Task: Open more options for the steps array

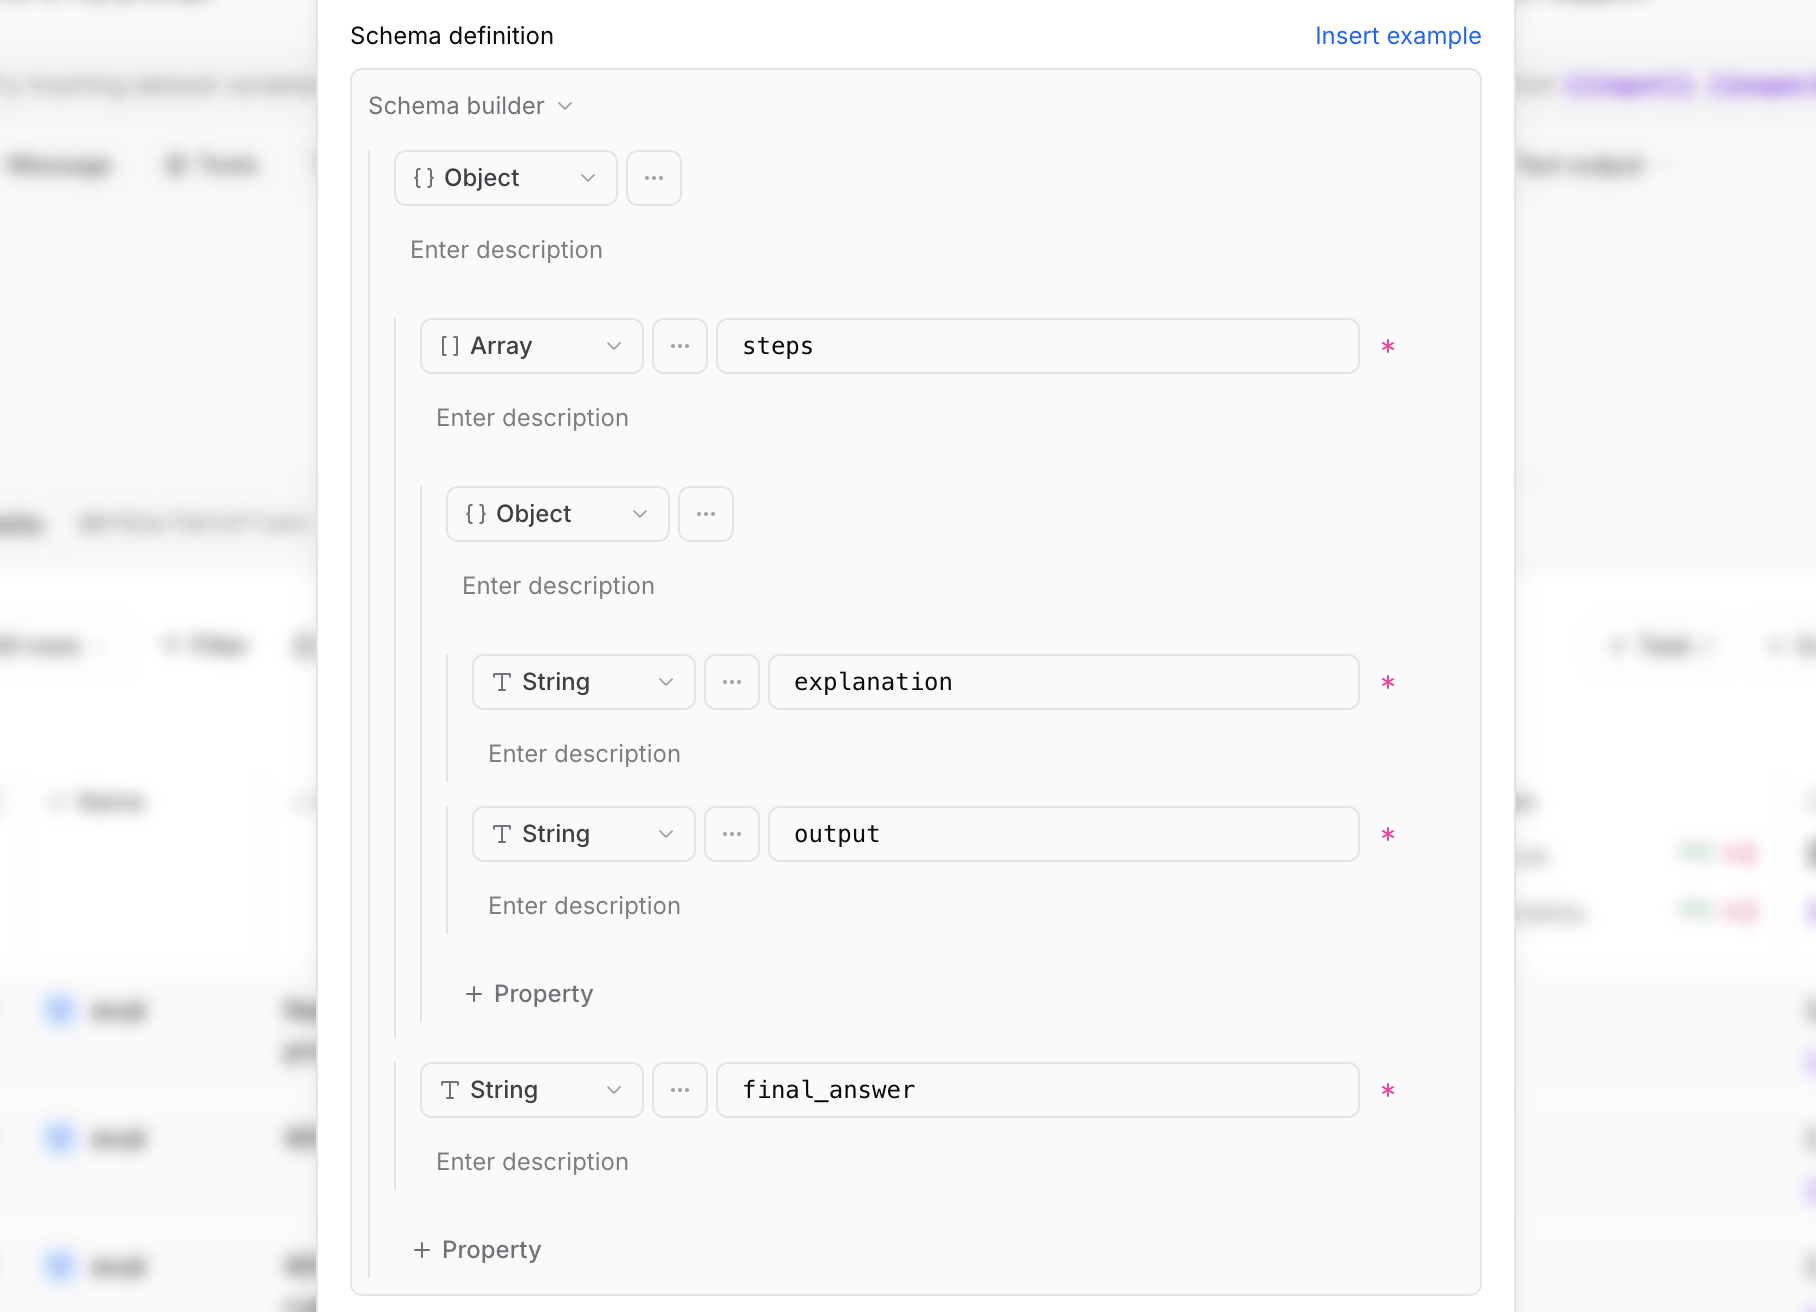Action: tap(680, 346)
